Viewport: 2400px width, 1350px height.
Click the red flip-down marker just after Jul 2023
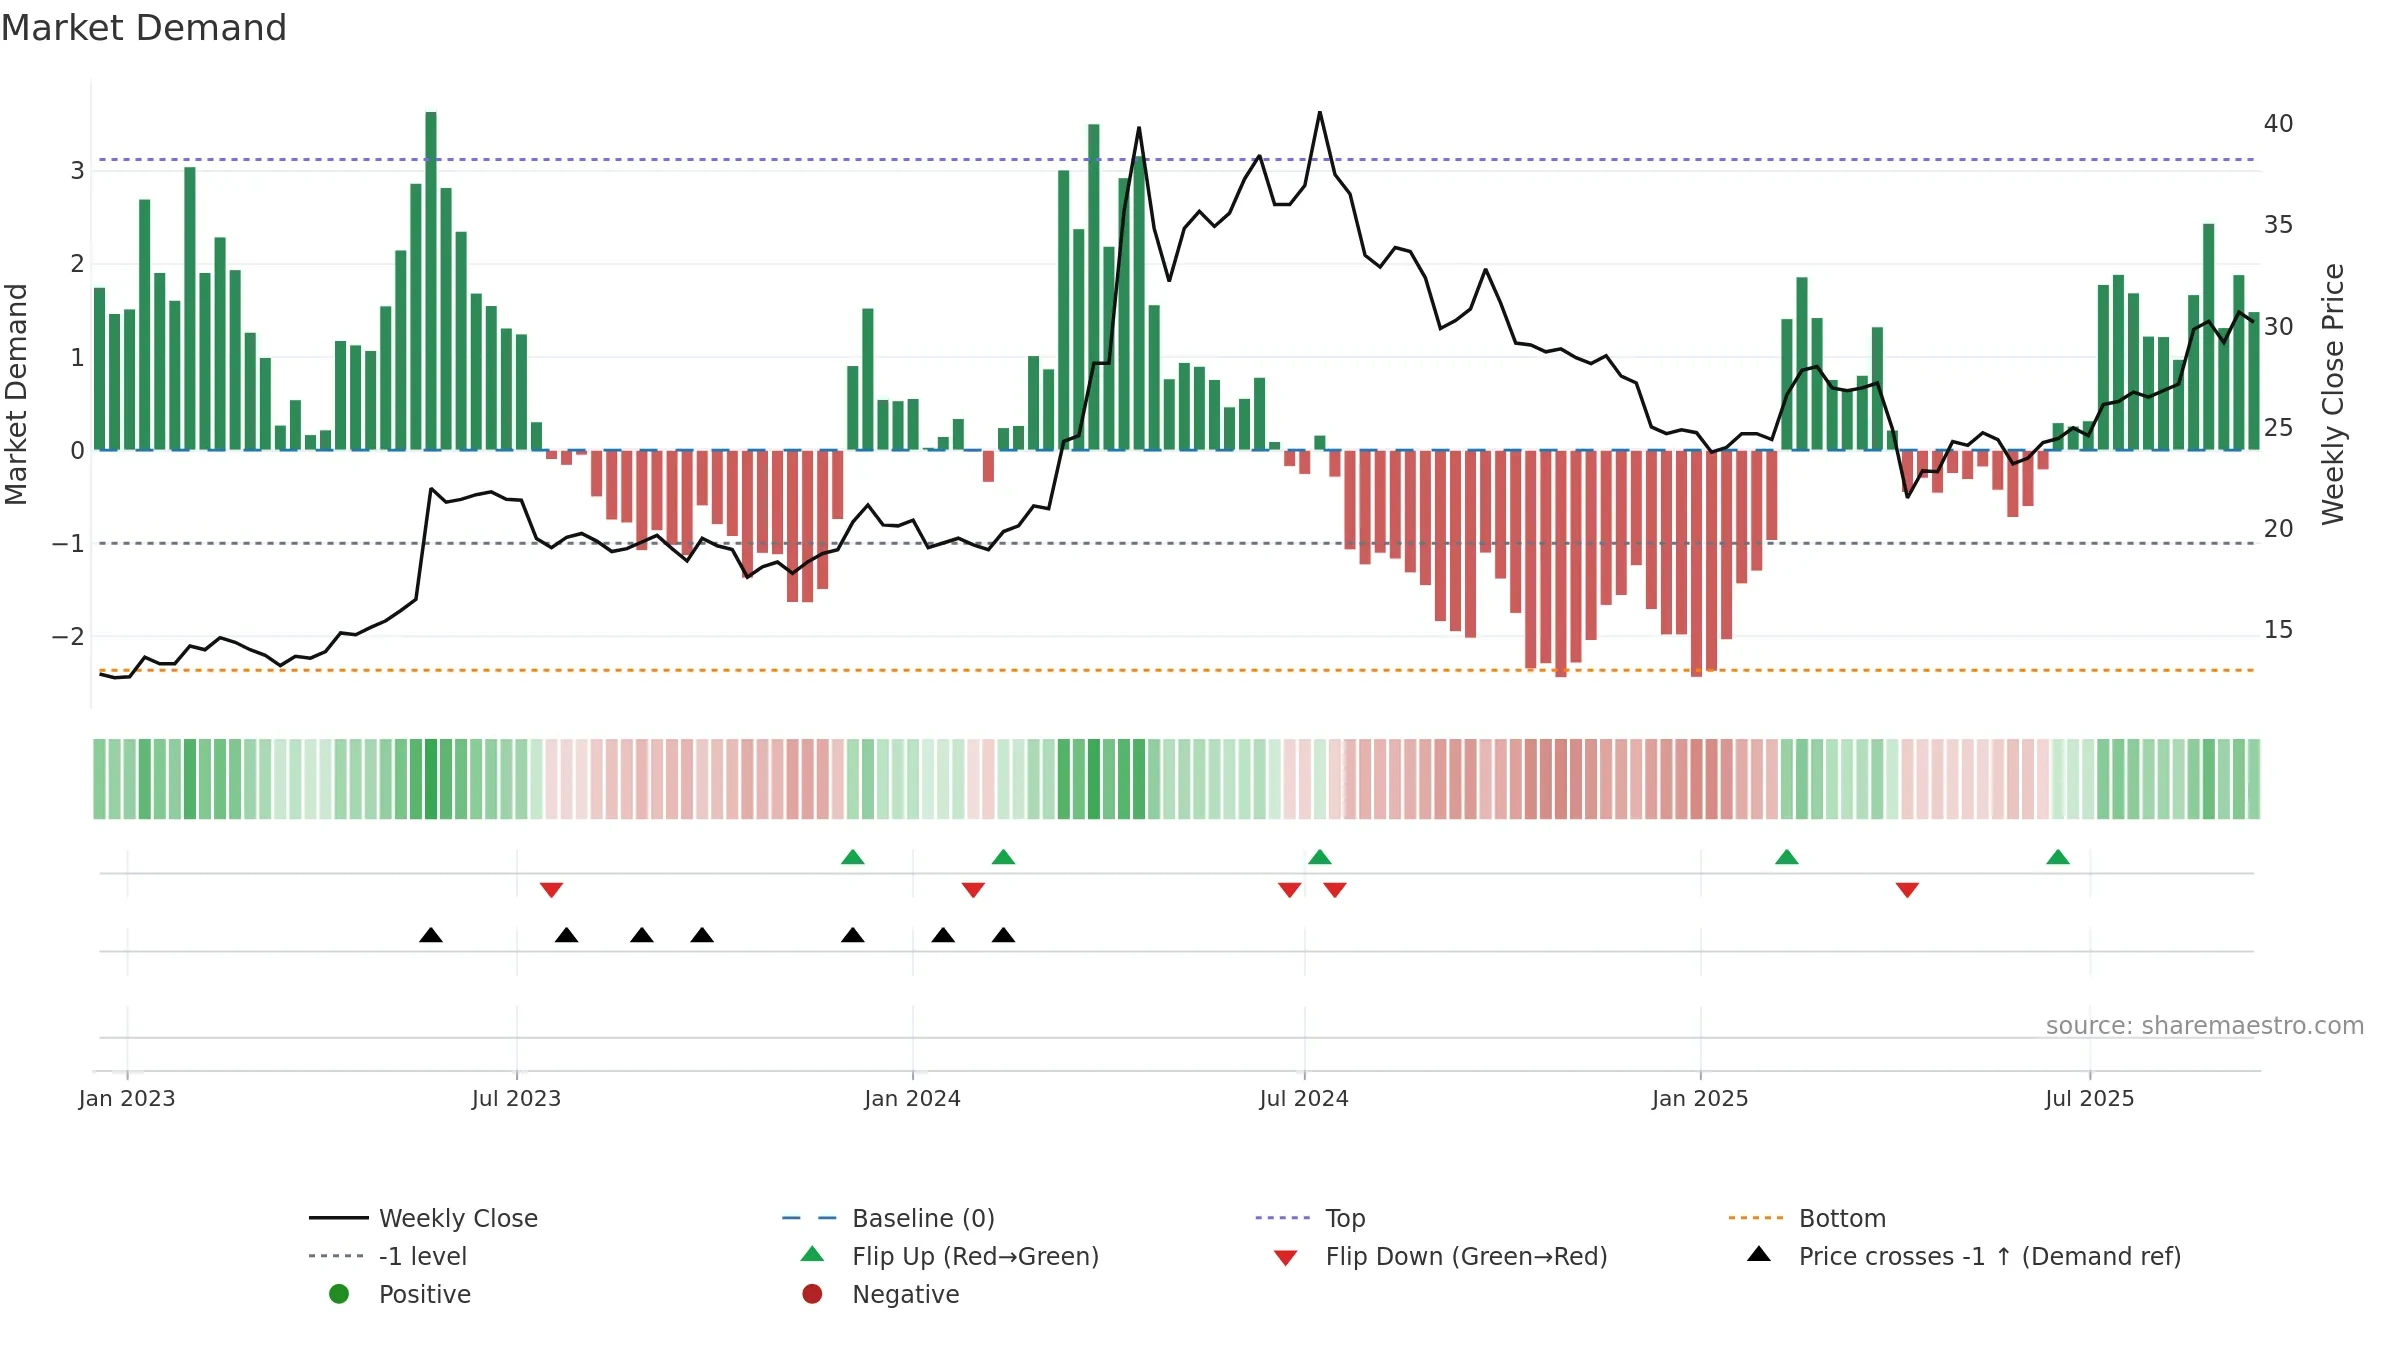[551, 890]
